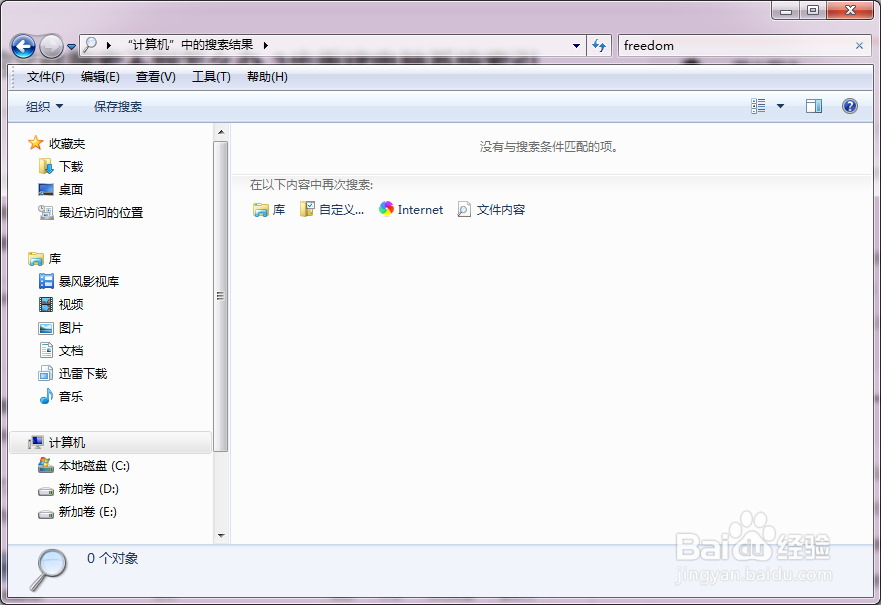
Task: Open the view options dropdown arrow
Action: [780, 106]
